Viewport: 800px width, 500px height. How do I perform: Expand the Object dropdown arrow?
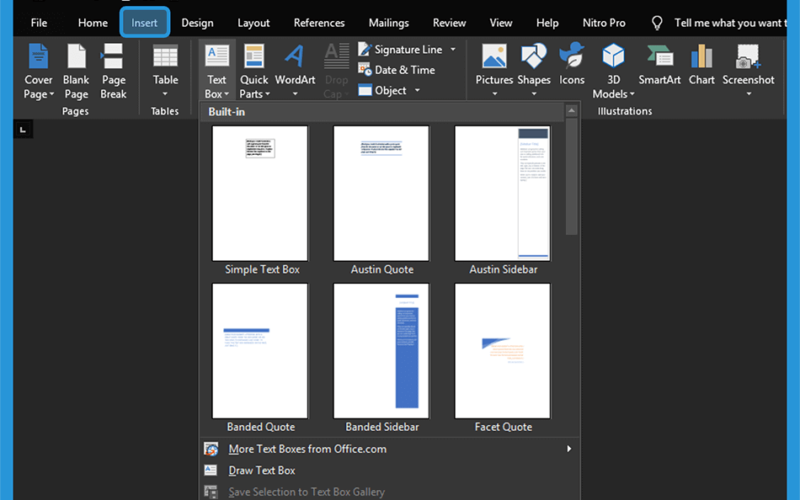click(x=417, y=90)
